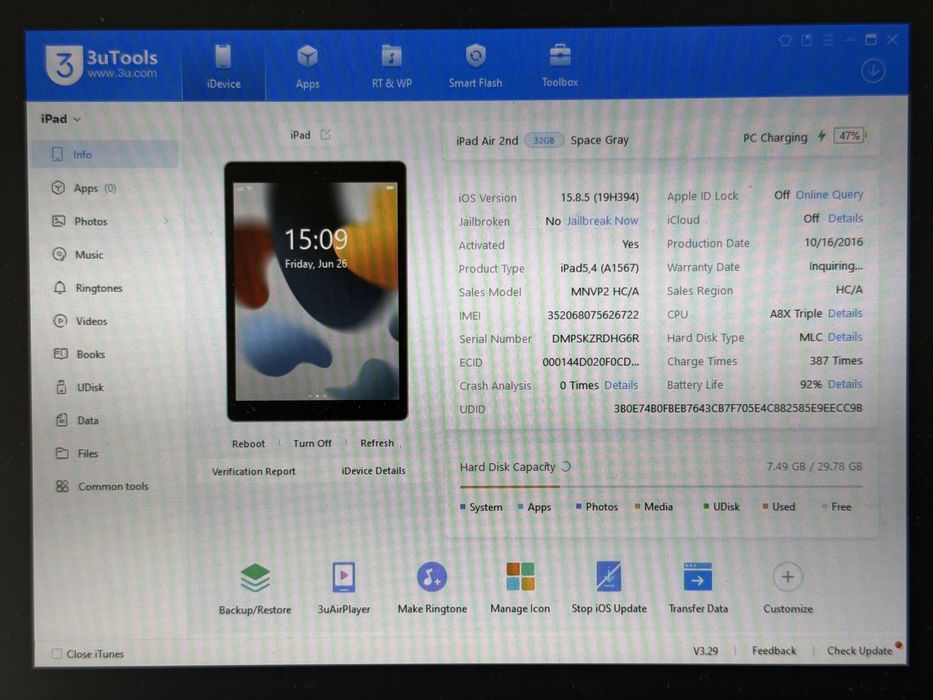Open Battery Life Details link
Screen dimensions: 933x700
point(845,384)
